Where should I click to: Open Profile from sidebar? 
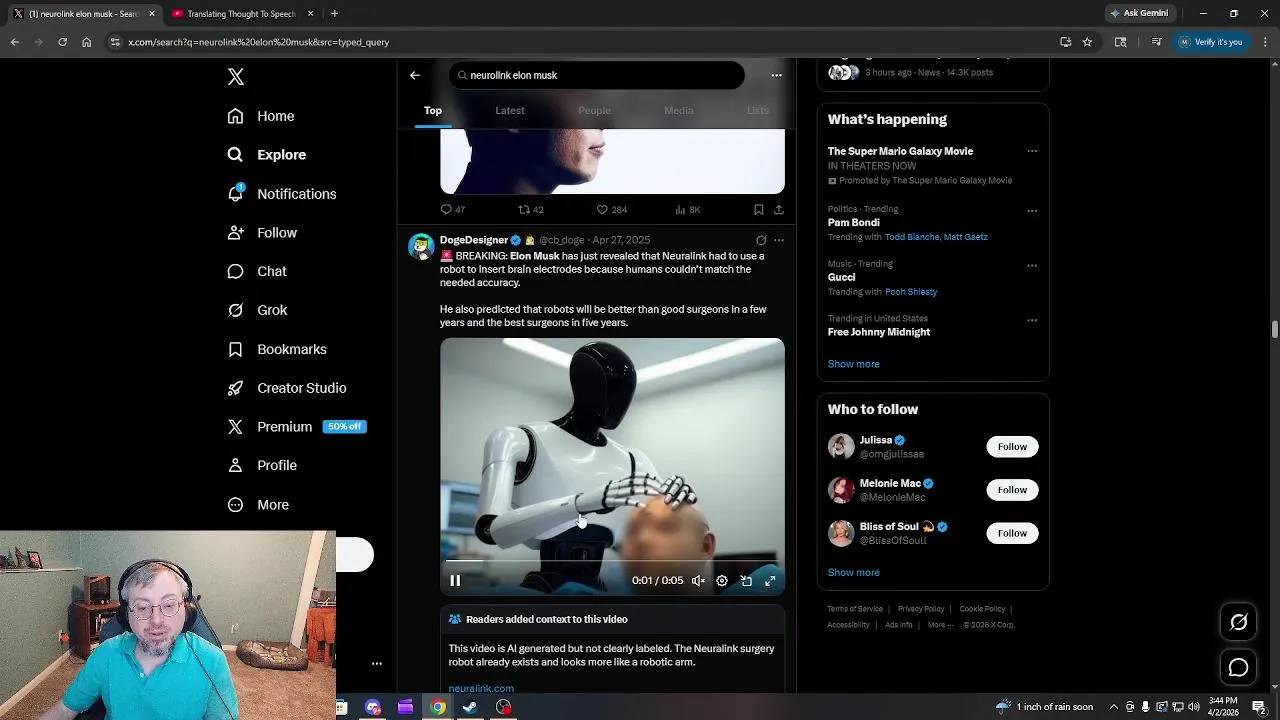coord(262,465)
